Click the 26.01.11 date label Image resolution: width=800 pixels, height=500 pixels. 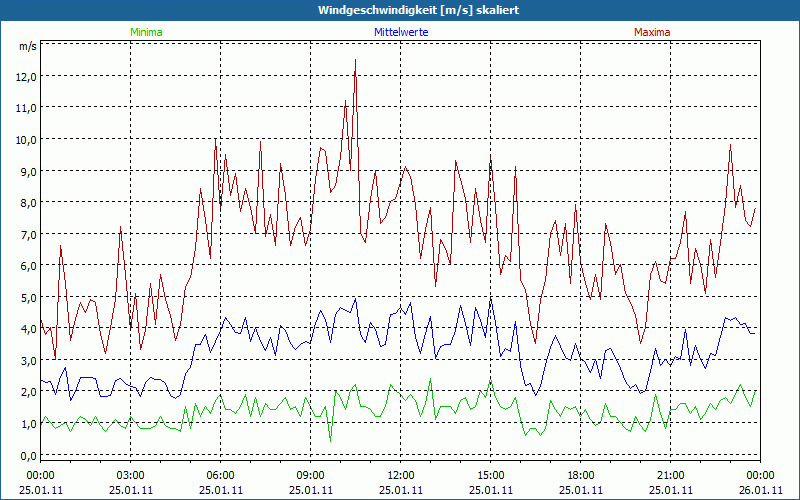[x=760, y=490]
